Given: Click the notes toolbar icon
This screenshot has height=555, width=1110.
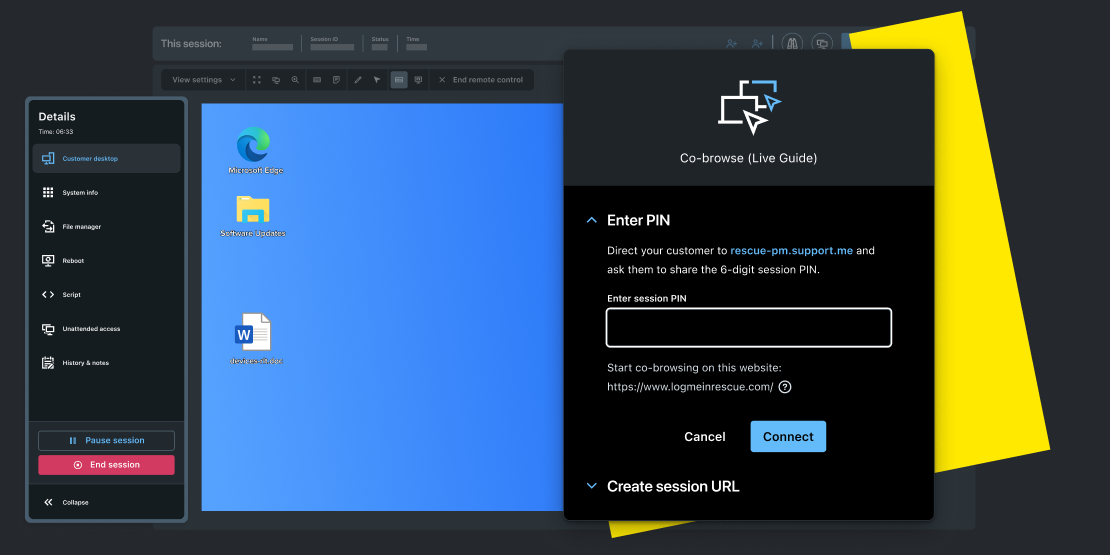Looking at the screenshot, I should pos(336,80).
